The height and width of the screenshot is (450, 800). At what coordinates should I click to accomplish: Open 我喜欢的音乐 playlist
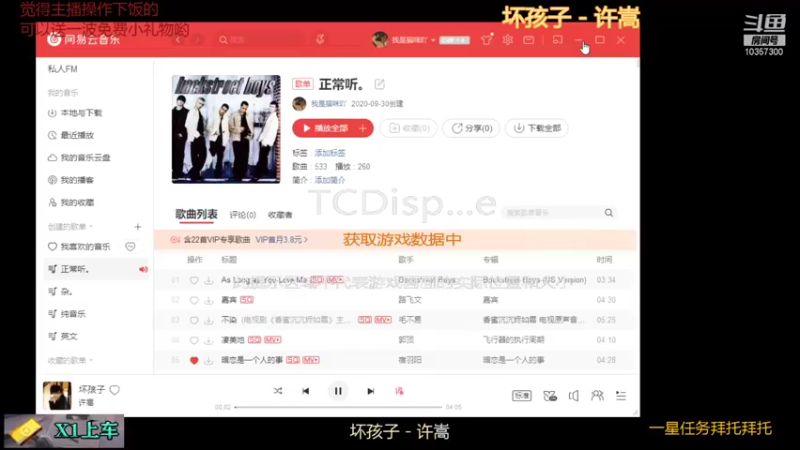click(79, 246)
